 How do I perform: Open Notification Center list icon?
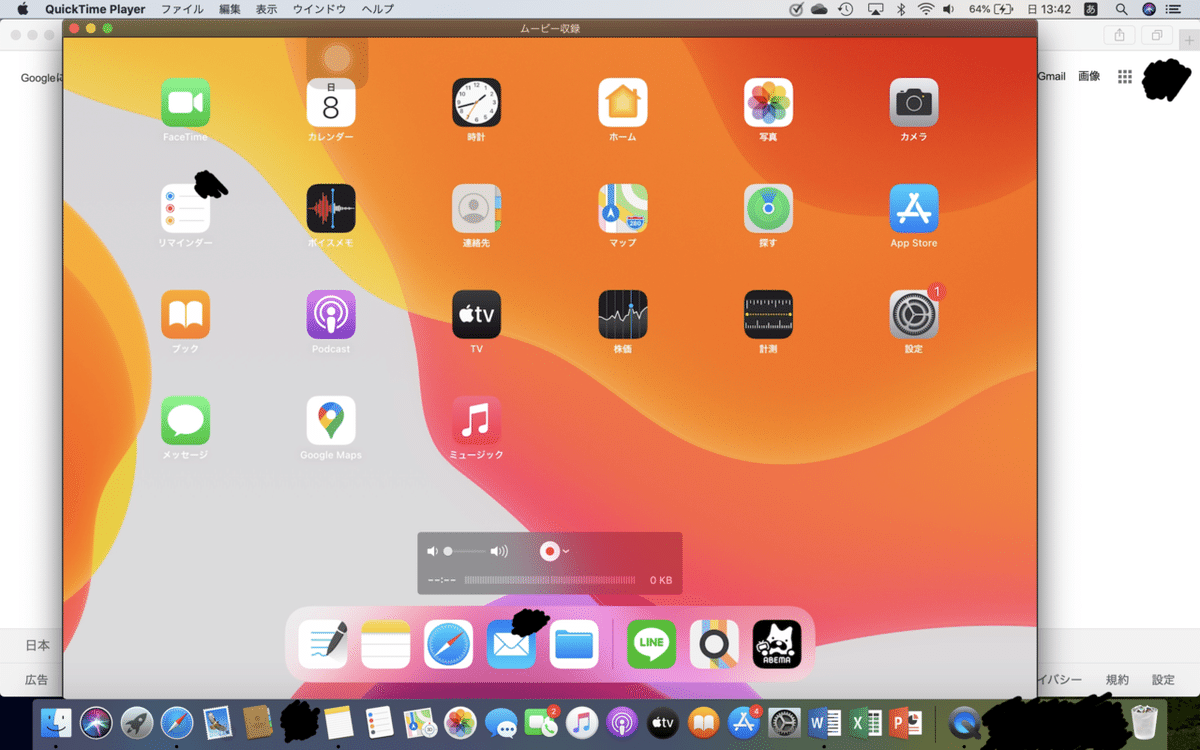pos(1173,9)
